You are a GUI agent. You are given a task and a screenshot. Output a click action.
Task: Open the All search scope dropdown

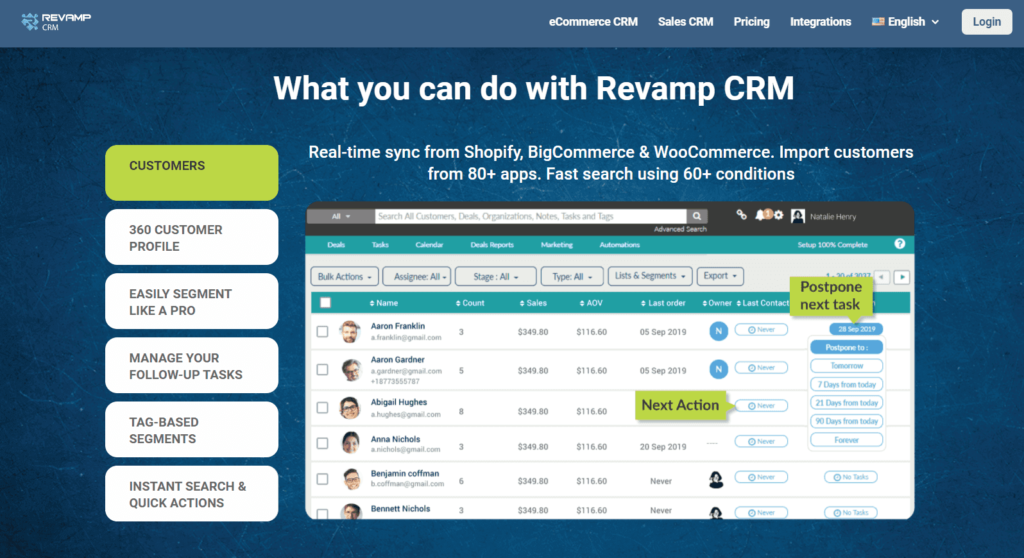(340, 216)
